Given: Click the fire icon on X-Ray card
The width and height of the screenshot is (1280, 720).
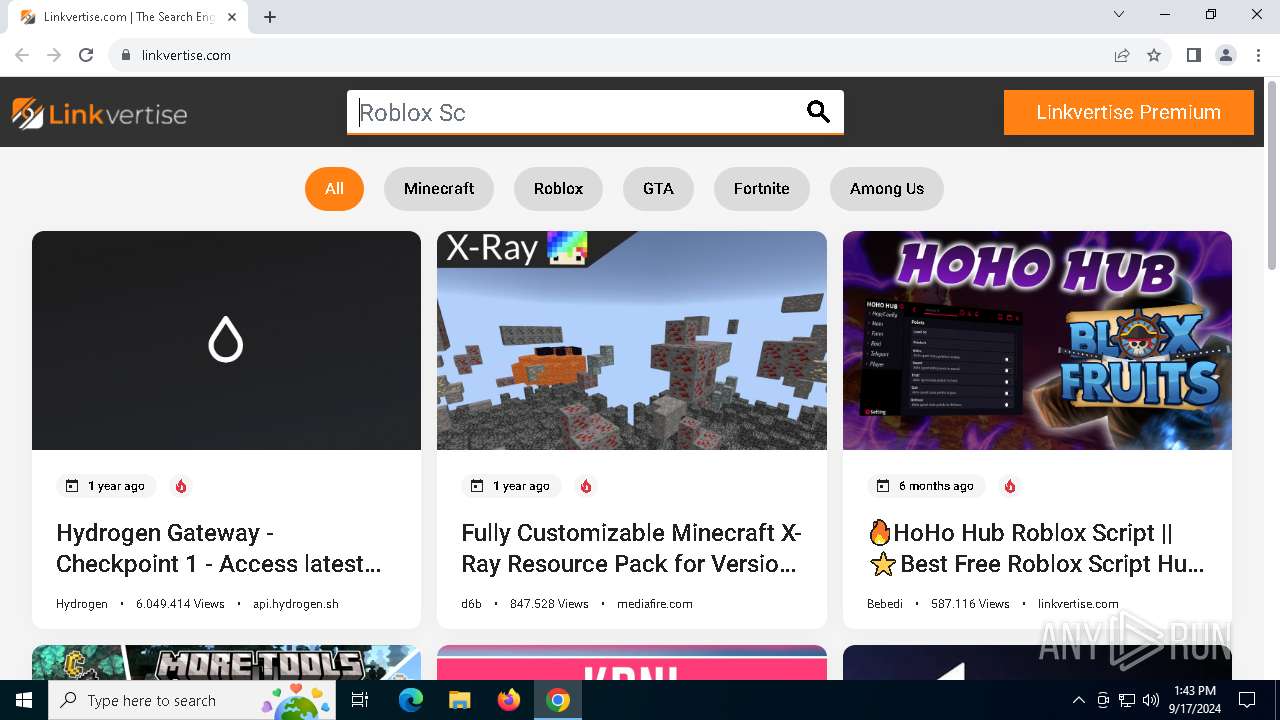Looking at the screenshot, I should pos(586,486).
